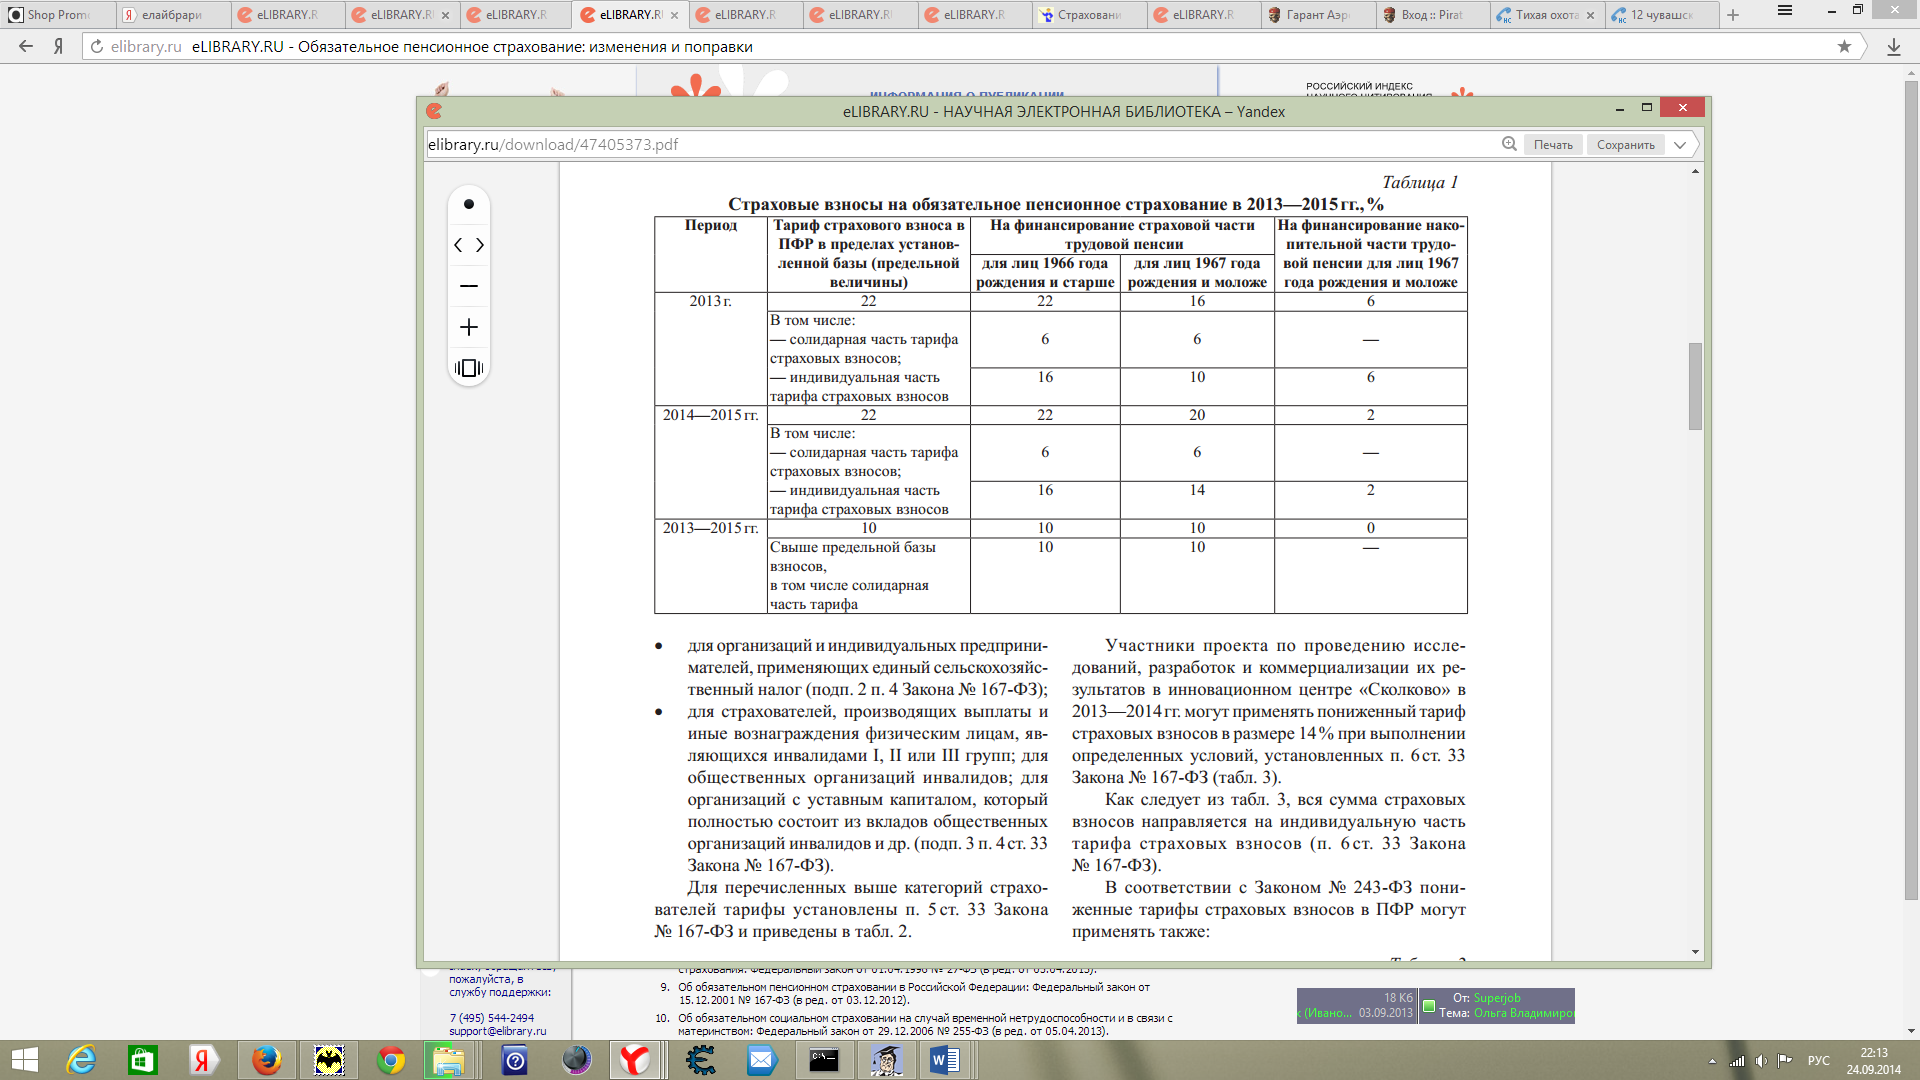Open the browser hamburger menu
The image size is (1920, 1080).
point(1785,11)
